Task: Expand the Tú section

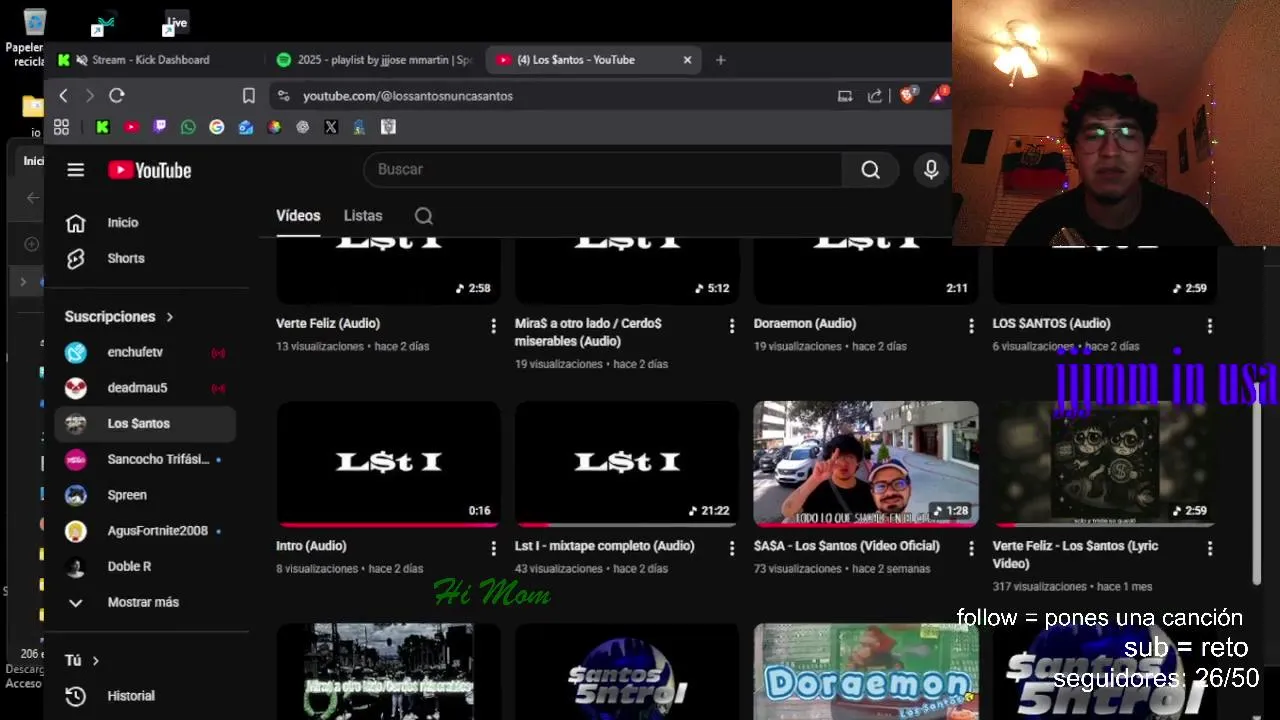Action: point(83,660)
